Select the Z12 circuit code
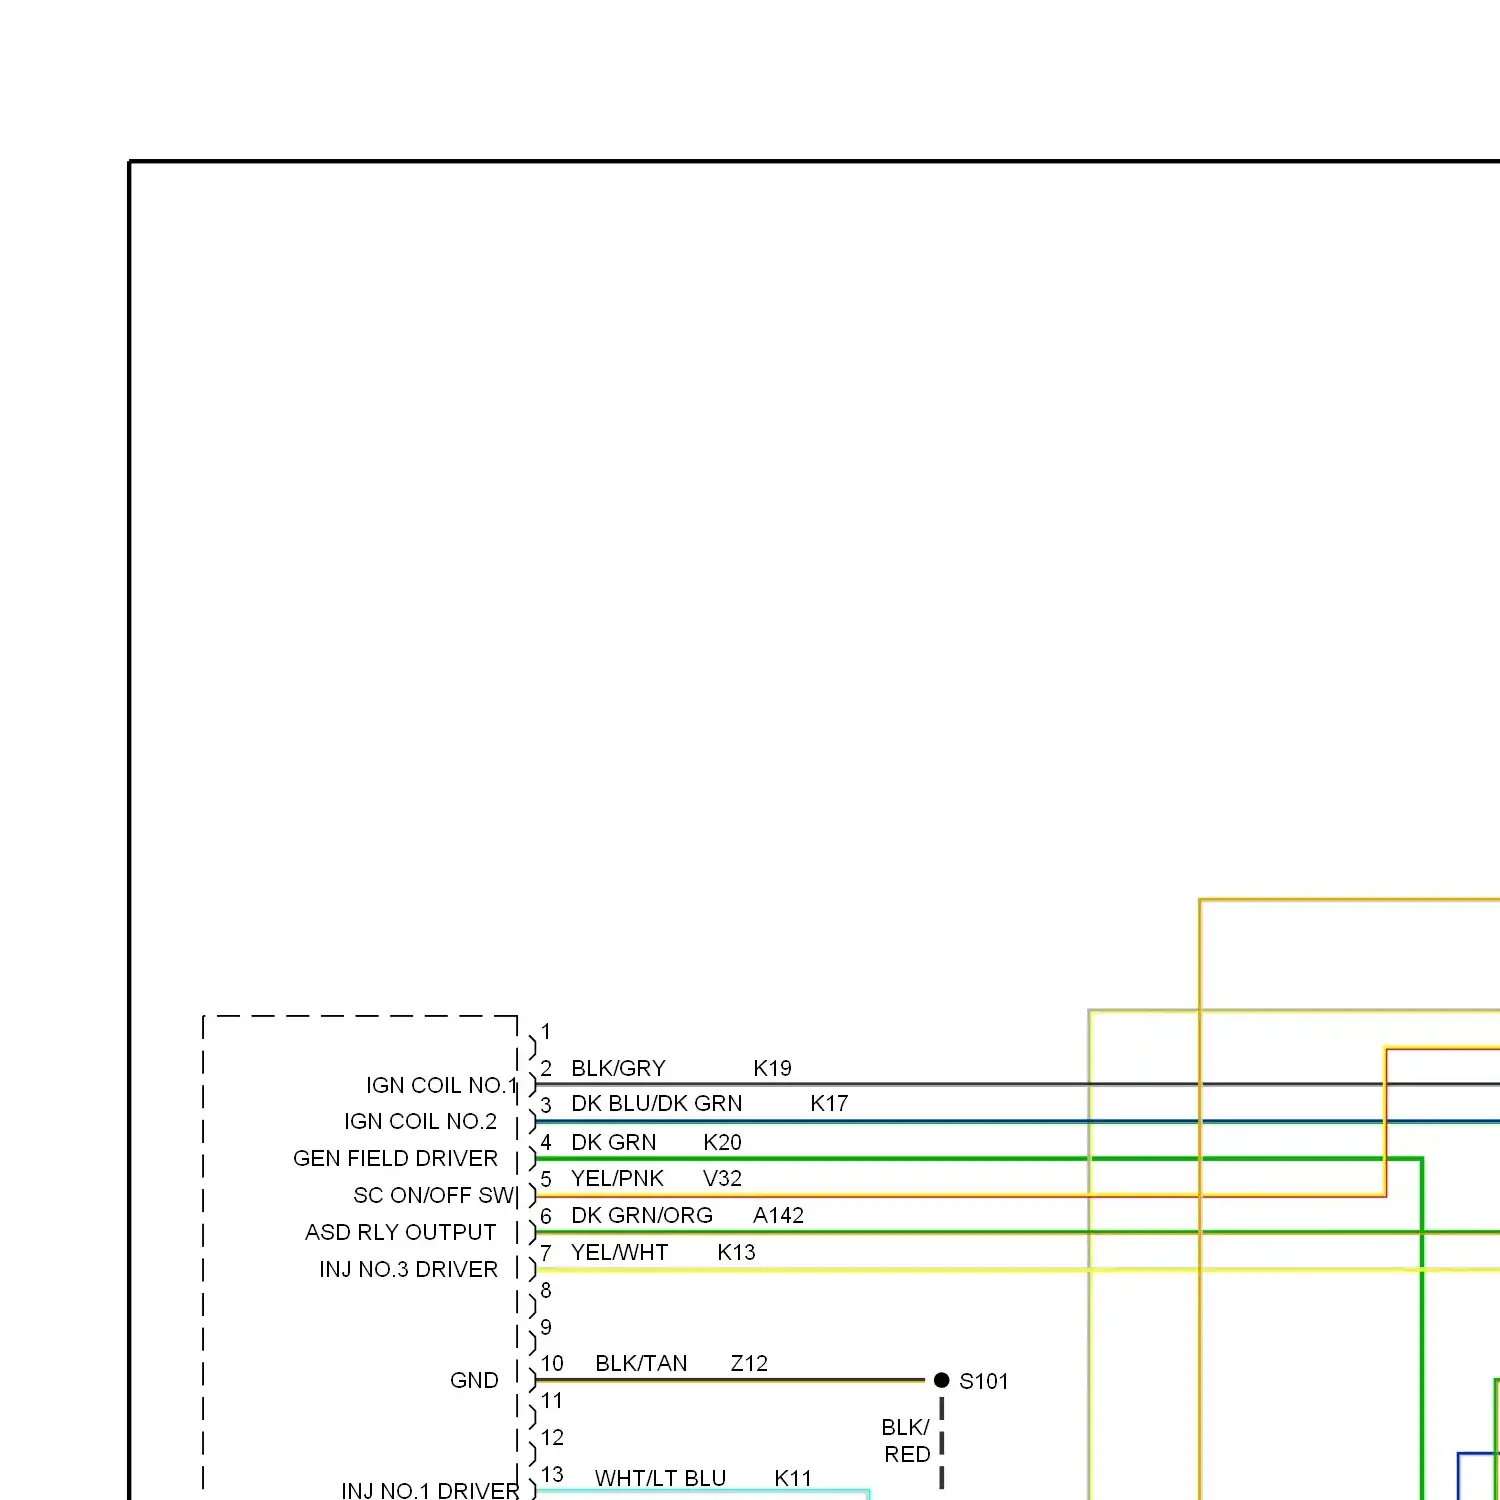The height and width of the screenshot is (1500, 1500). (x=749, y=1363)
